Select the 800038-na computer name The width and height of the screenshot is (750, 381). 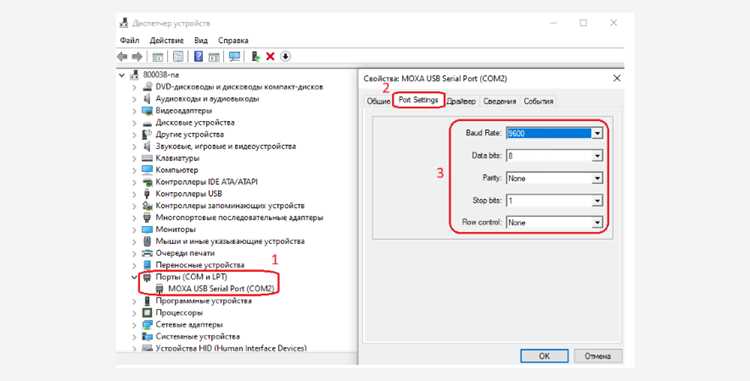click(161, 75)
